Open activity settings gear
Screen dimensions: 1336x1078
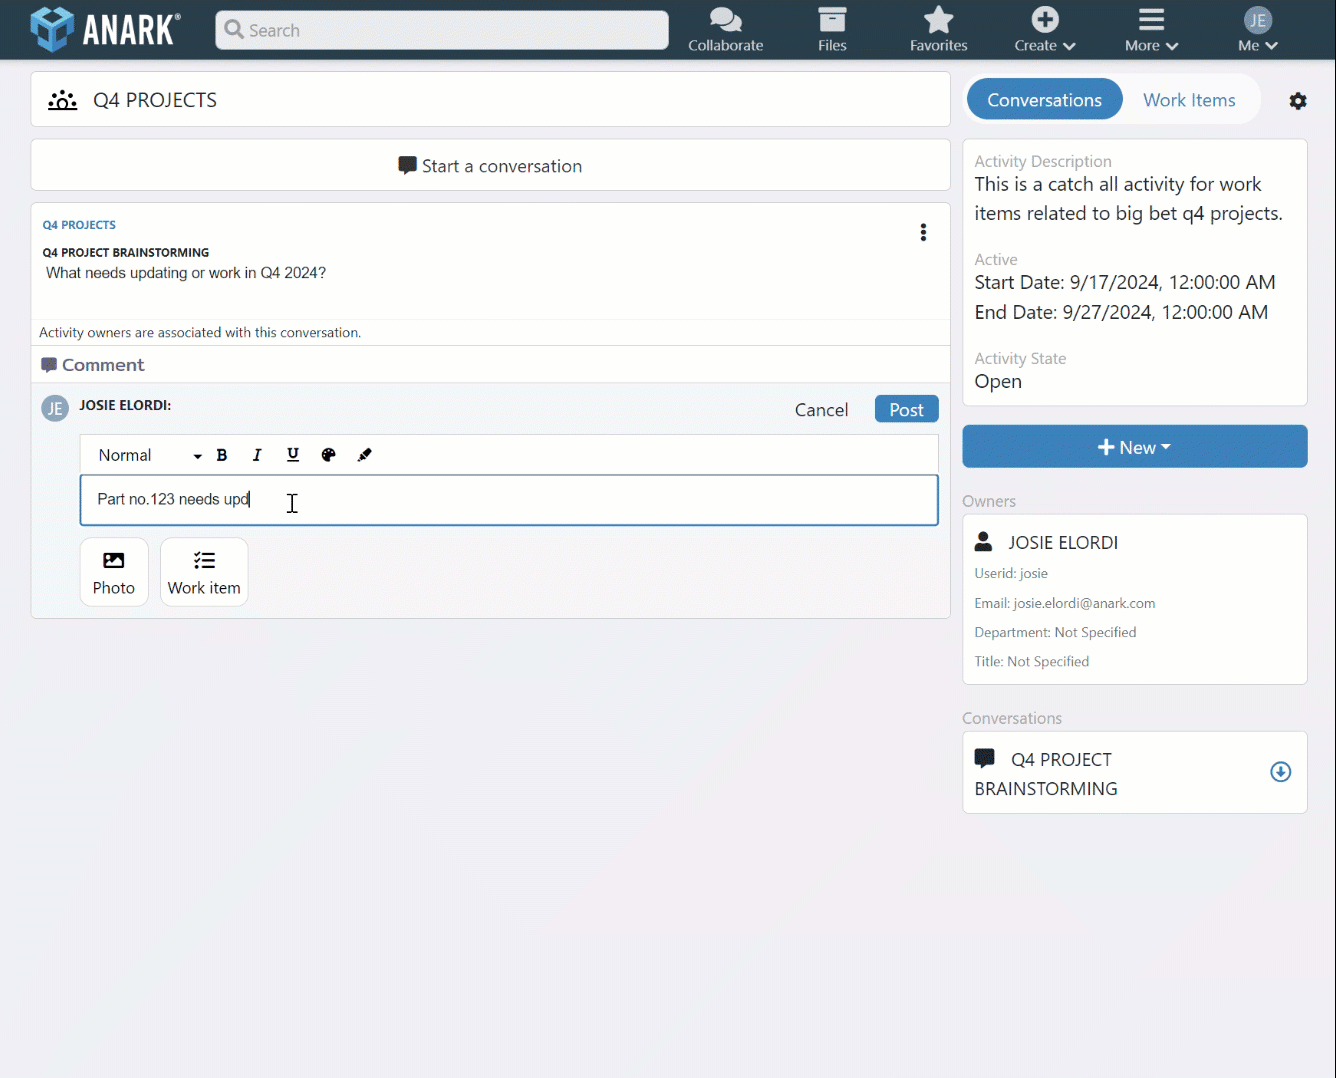1298,101
